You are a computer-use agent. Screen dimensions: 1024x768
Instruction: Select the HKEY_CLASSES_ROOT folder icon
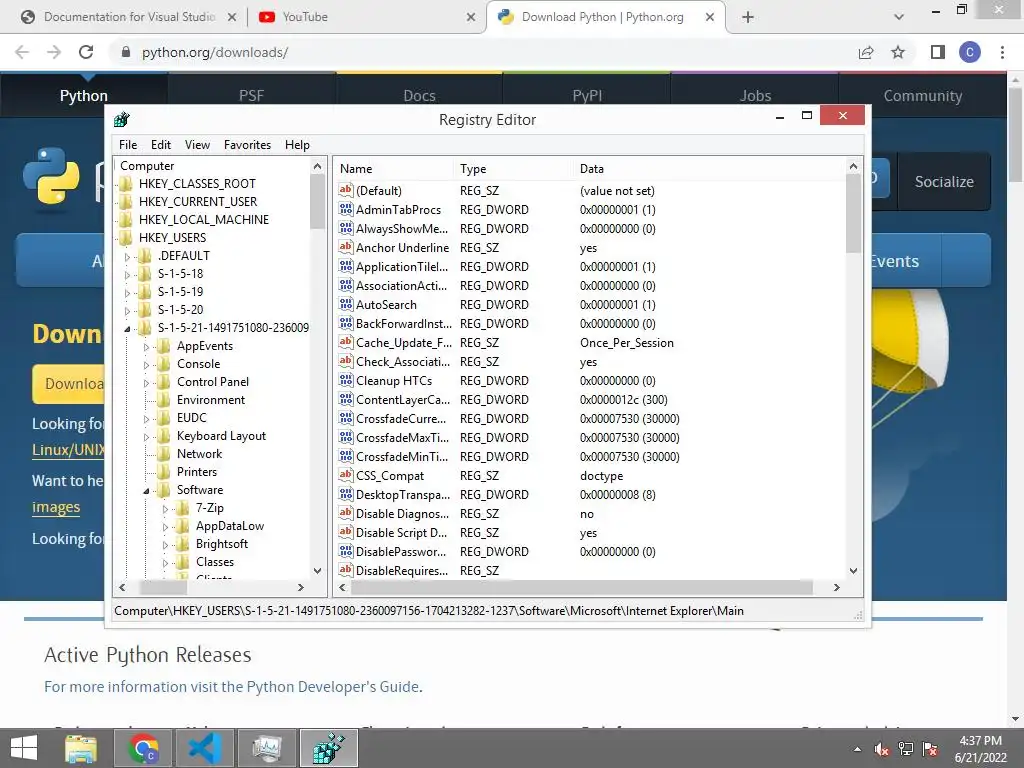126,184
